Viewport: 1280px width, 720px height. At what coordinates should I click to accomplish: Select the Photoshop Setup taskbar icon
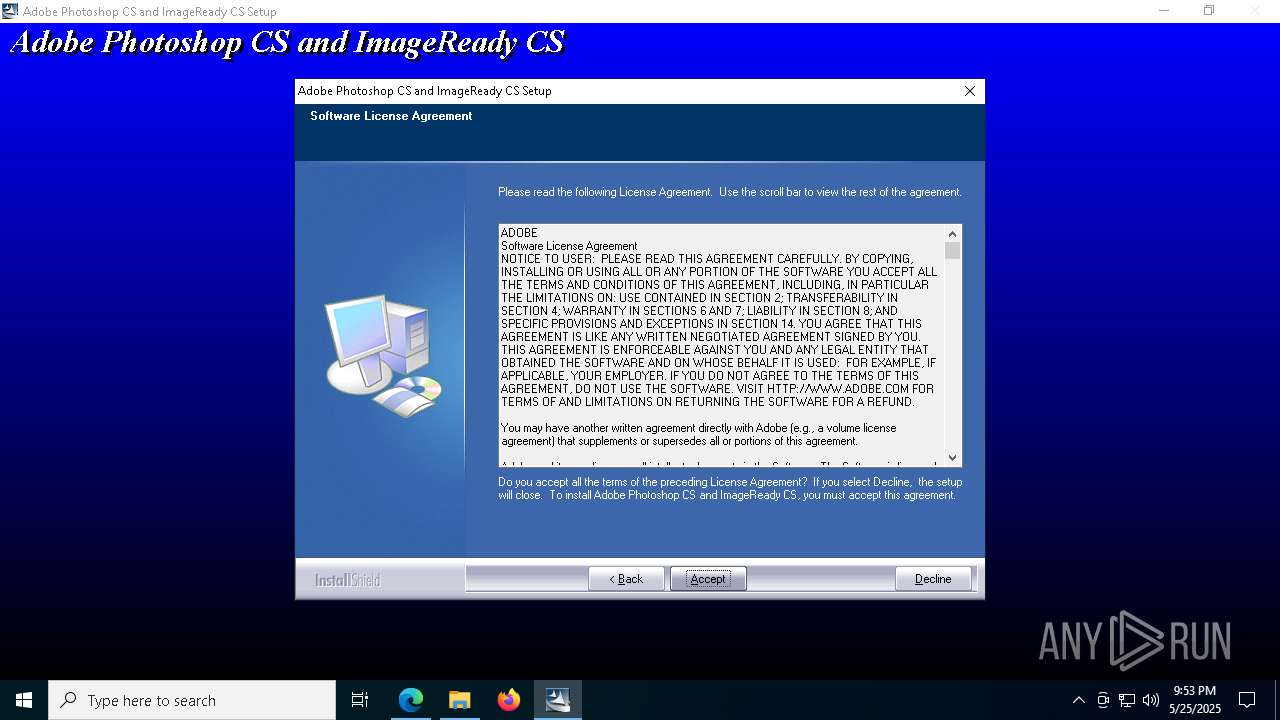(558, 700)
